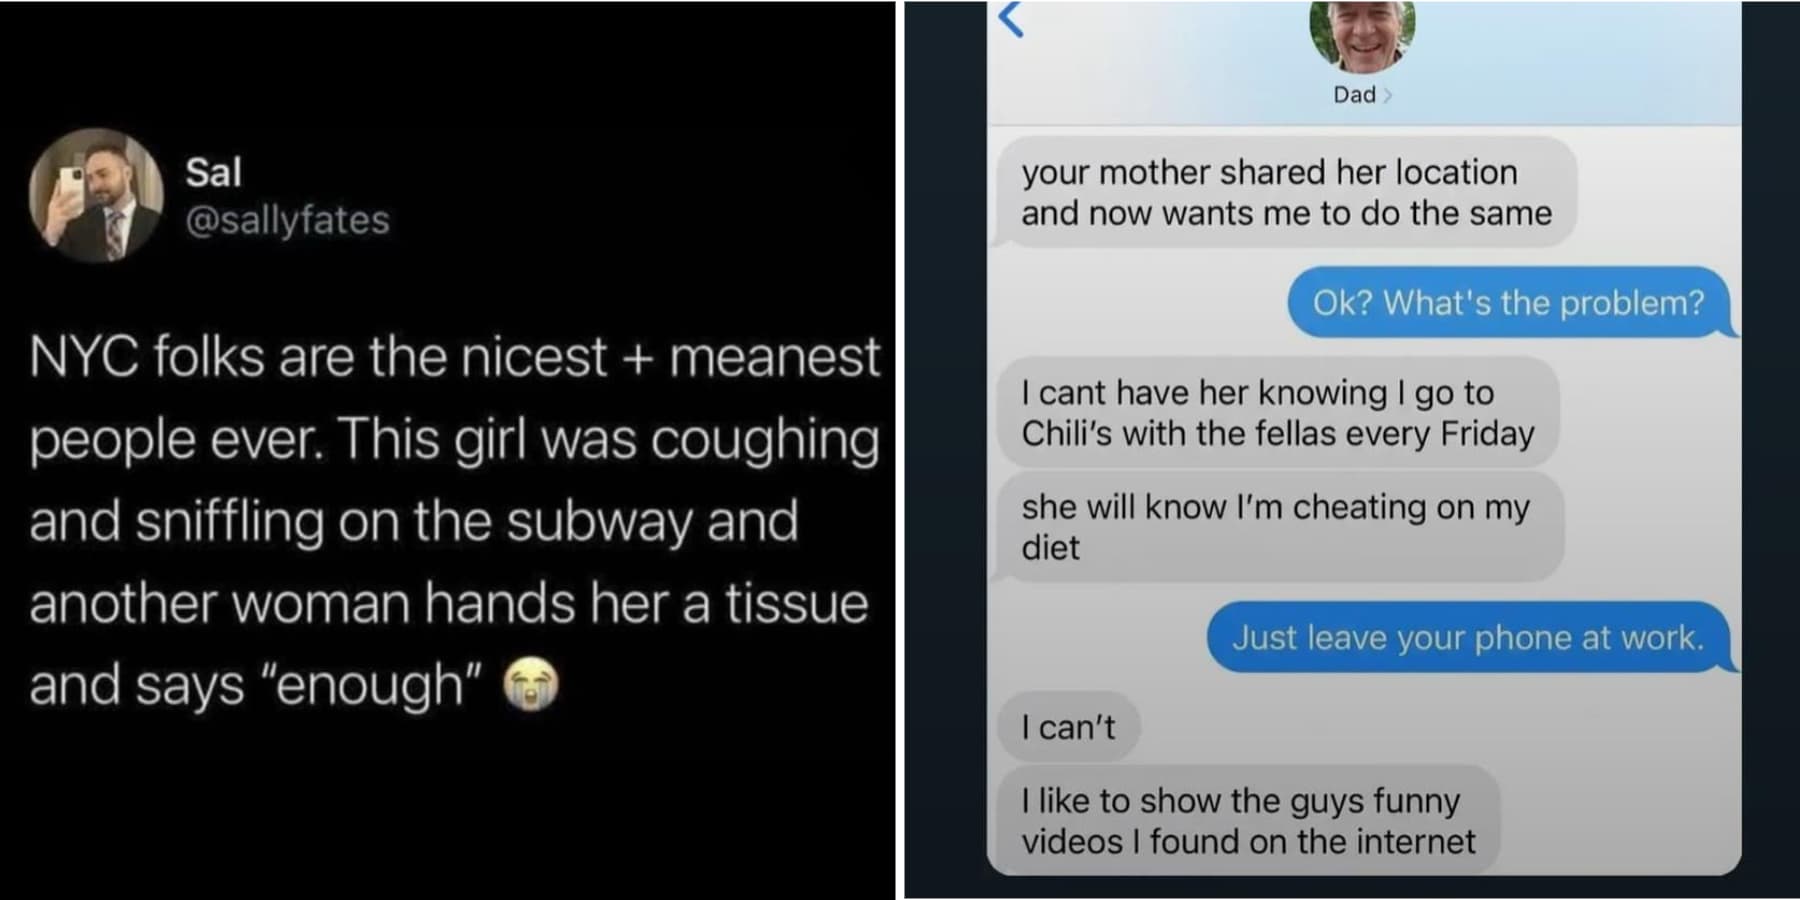Tap the crying emoji in the tweet

(x=530, y=686)
